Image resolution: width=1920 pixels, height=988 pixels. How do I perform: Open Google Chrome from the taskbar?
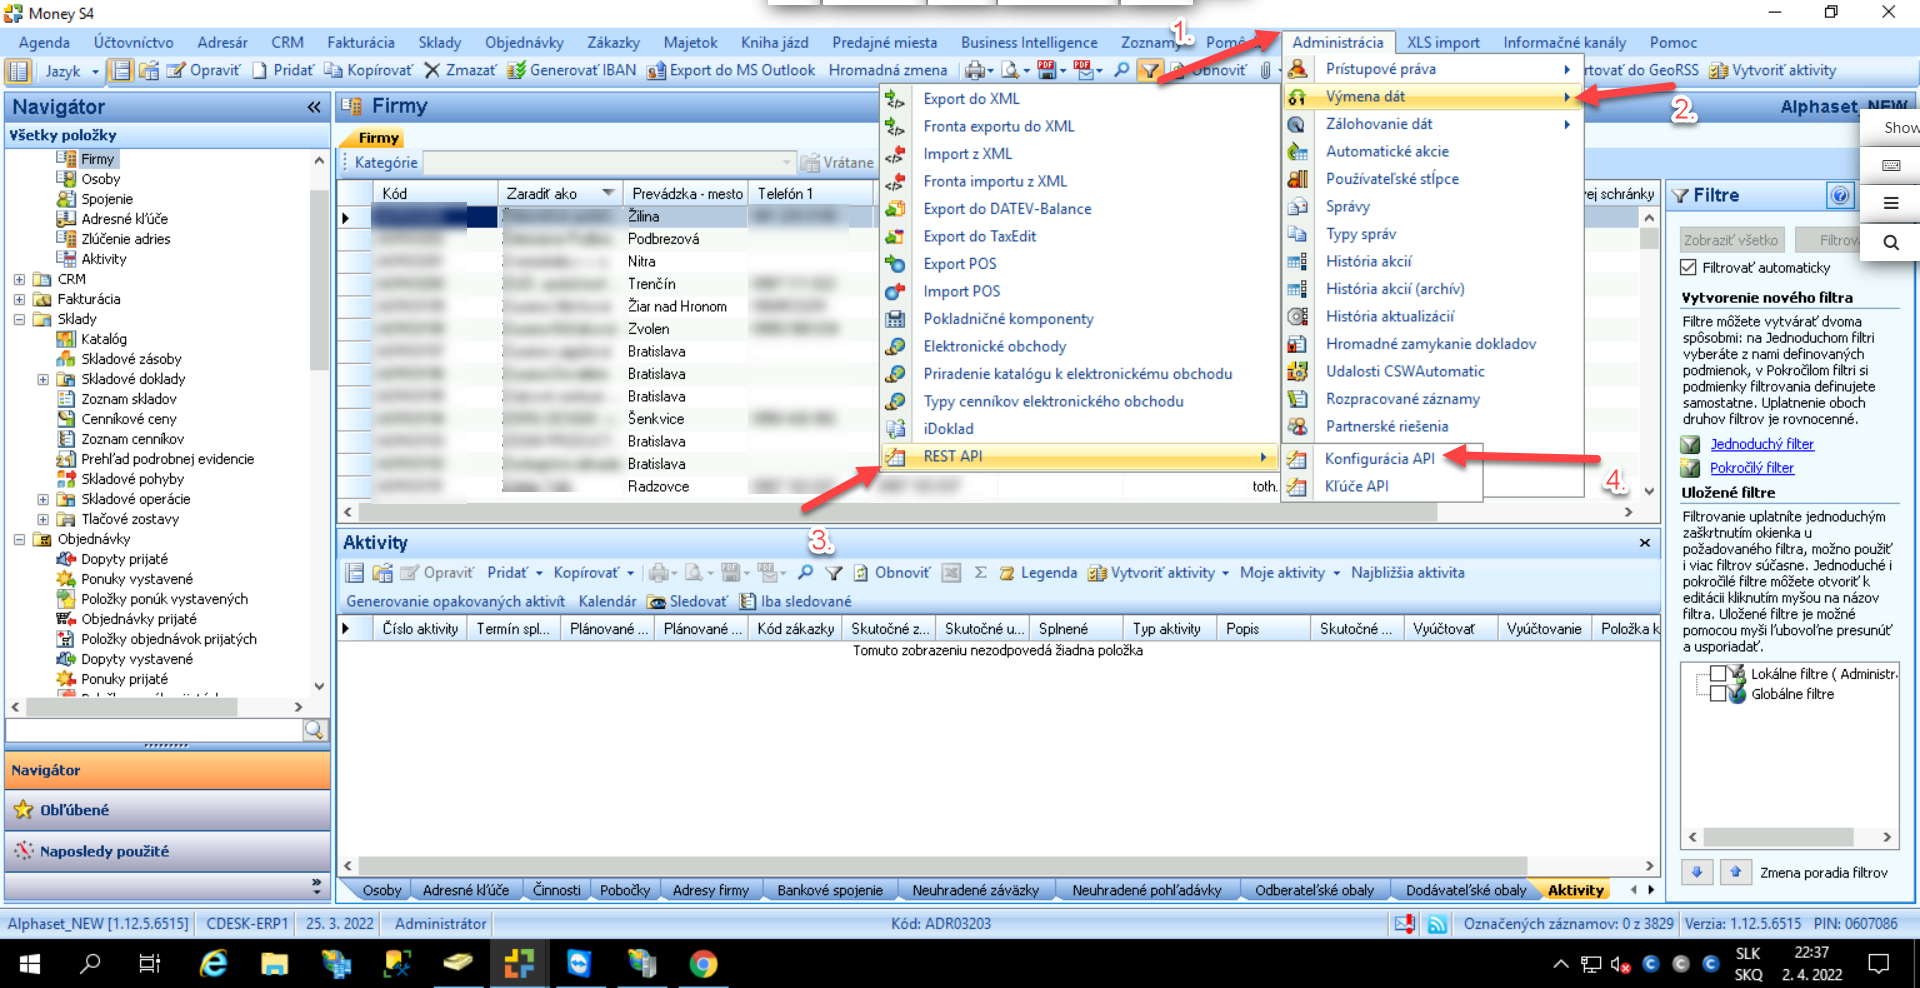(x=703, y=963)
